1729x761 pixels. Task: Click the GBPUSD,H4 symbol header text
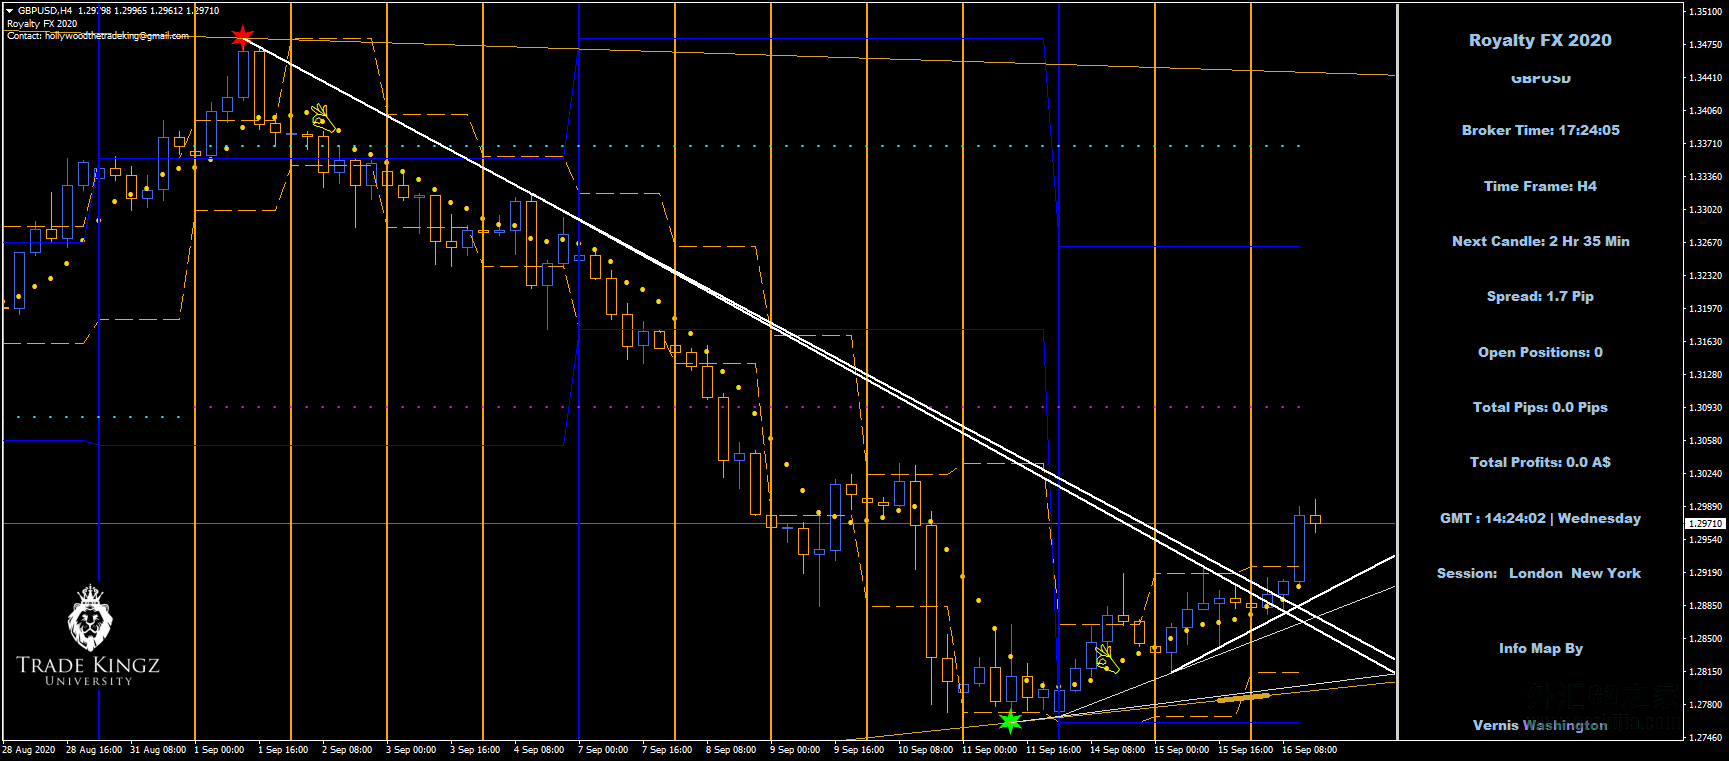coord(45,11)
